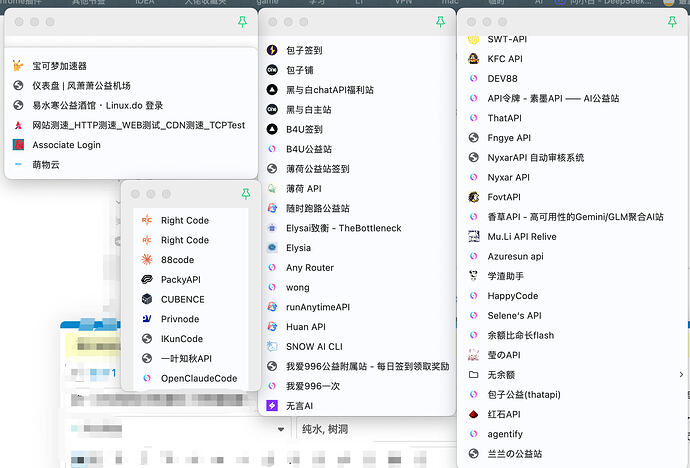Click the purple 无言AI icon

click(272, 406)
